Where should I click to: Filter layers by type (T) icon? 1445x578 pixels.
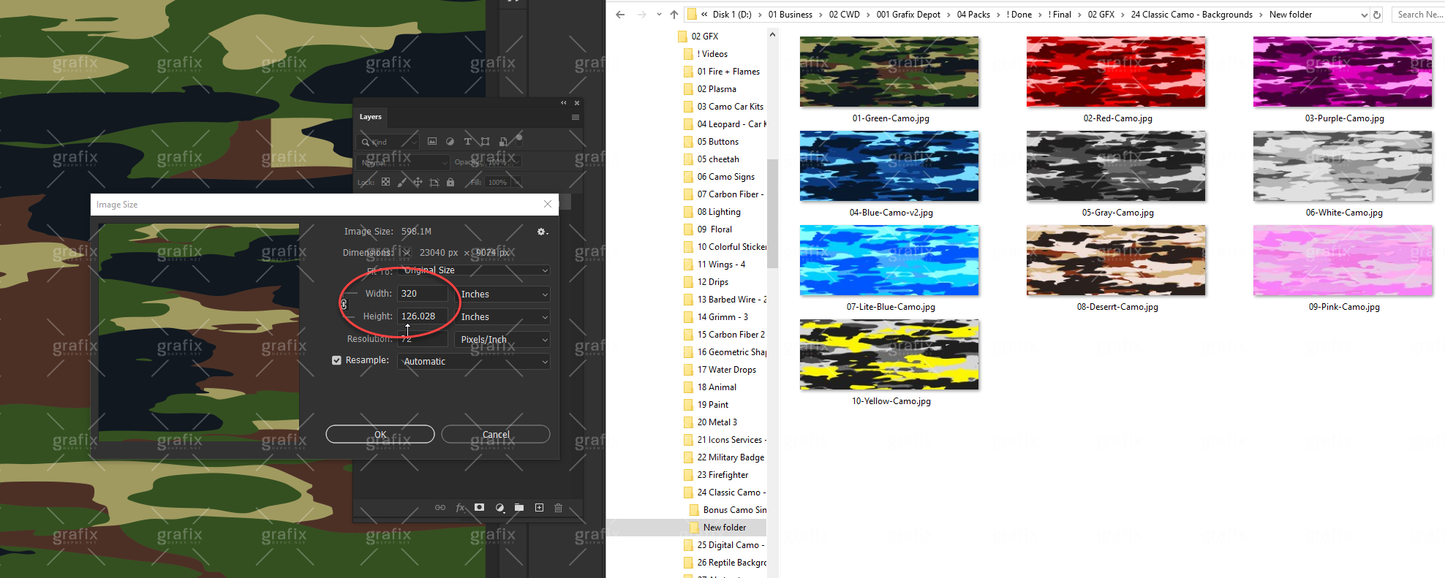pos(468,142)
